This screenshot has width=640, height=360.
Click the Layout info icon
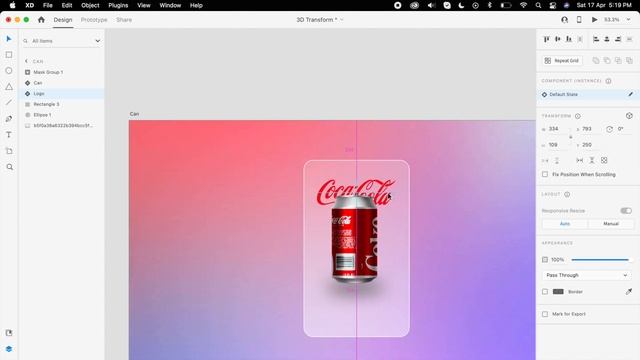click(x=567, y=194)
